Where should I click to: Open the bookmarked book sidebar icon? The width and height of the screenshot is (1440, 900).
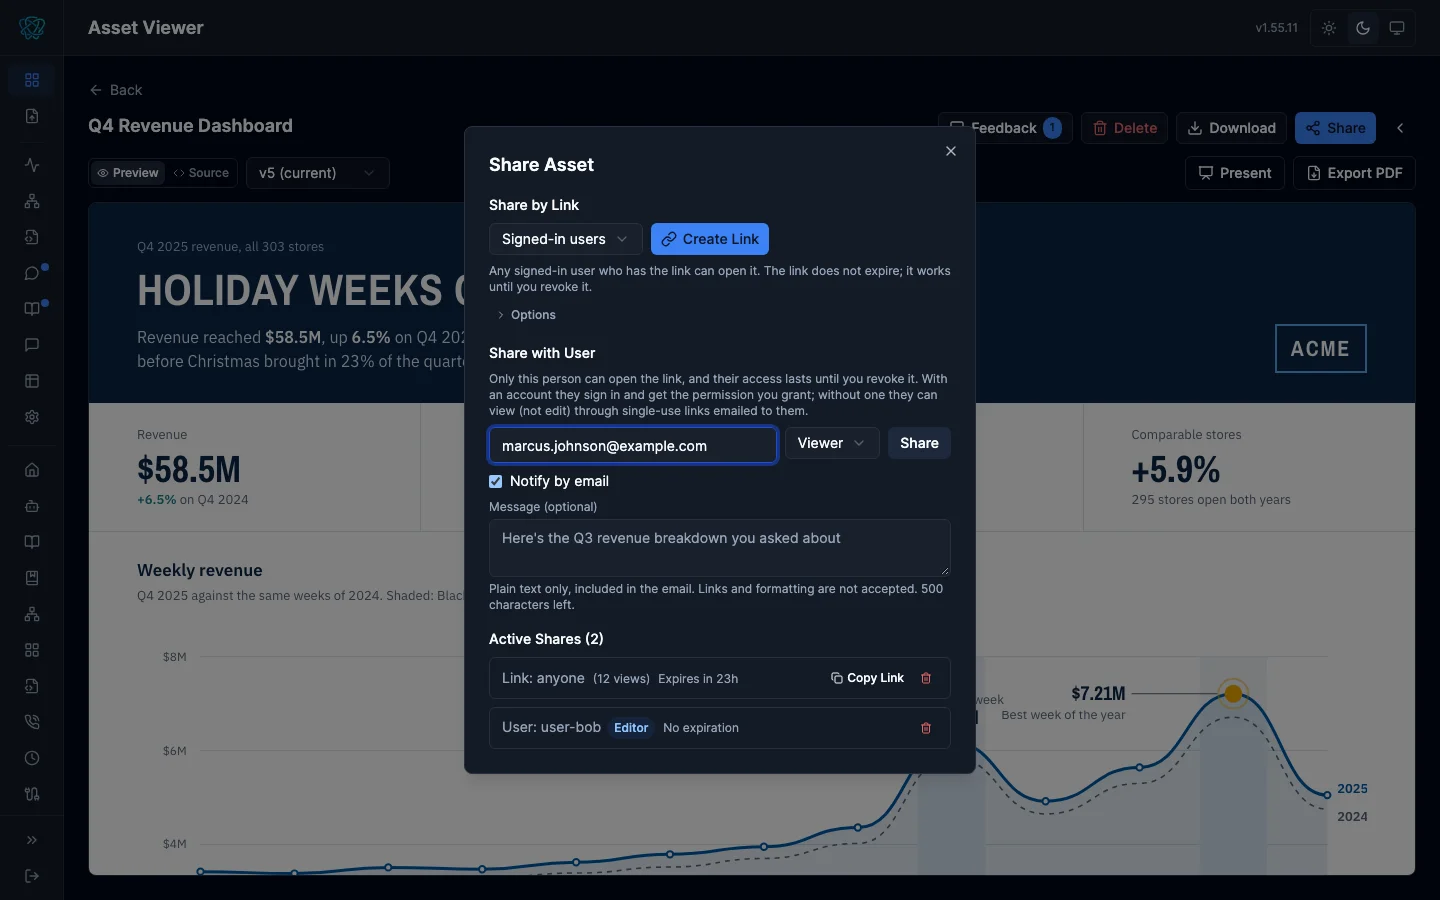[32, 578]
